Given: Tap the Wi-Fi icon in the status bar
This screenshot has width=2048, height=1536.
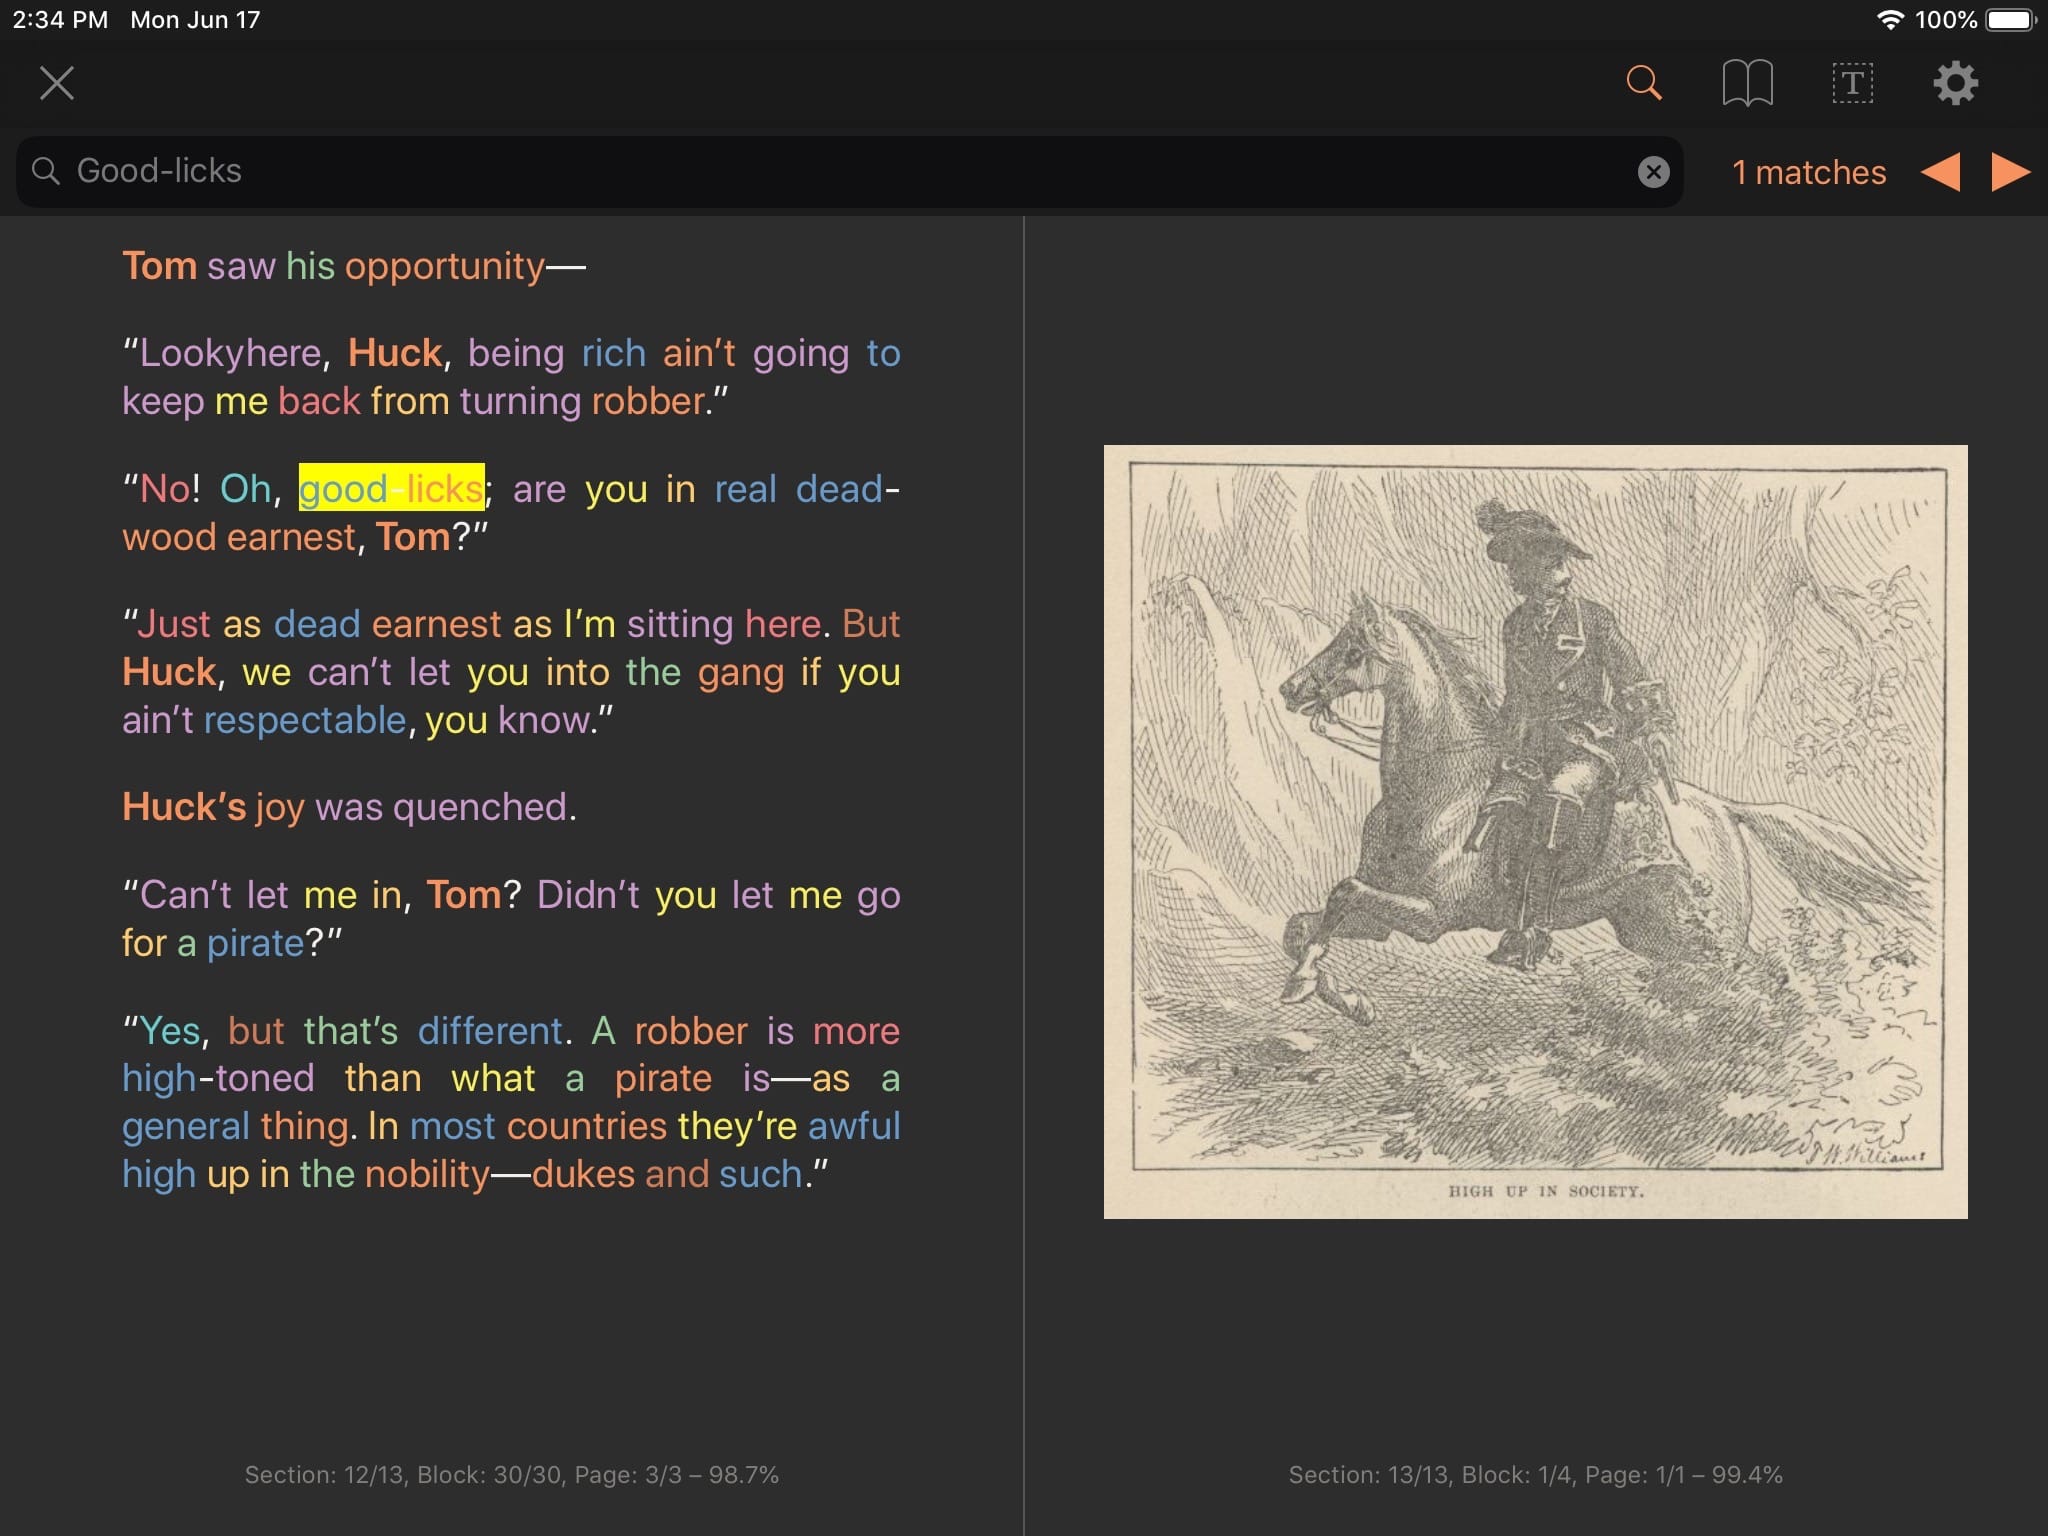Looking at the screenshot, I should coord(1889,20).
